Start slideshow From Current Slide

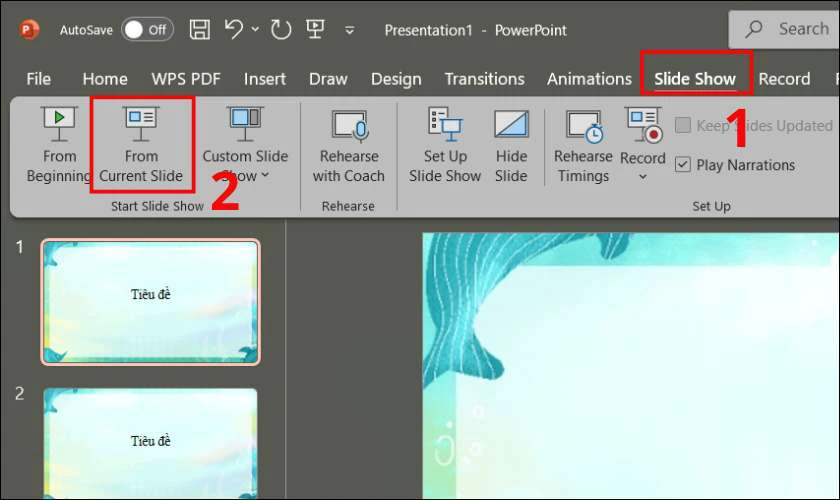[x=141, y=145]
